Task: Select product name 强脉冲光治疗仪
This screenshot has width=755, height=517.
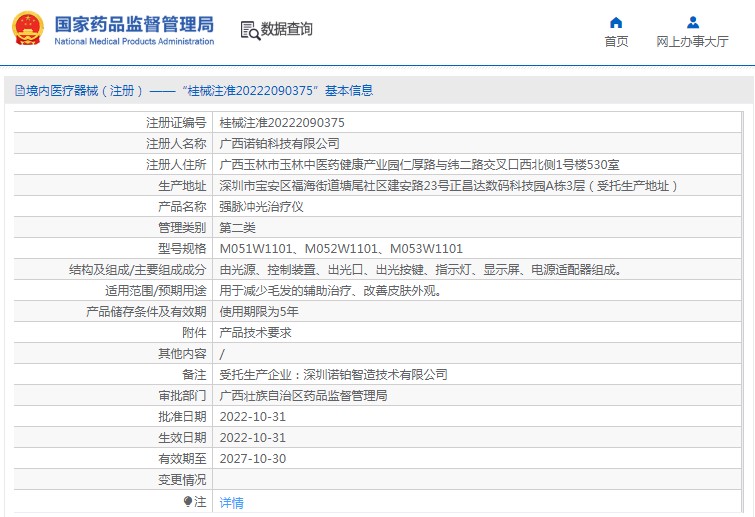Action: [x=261, y=207]
